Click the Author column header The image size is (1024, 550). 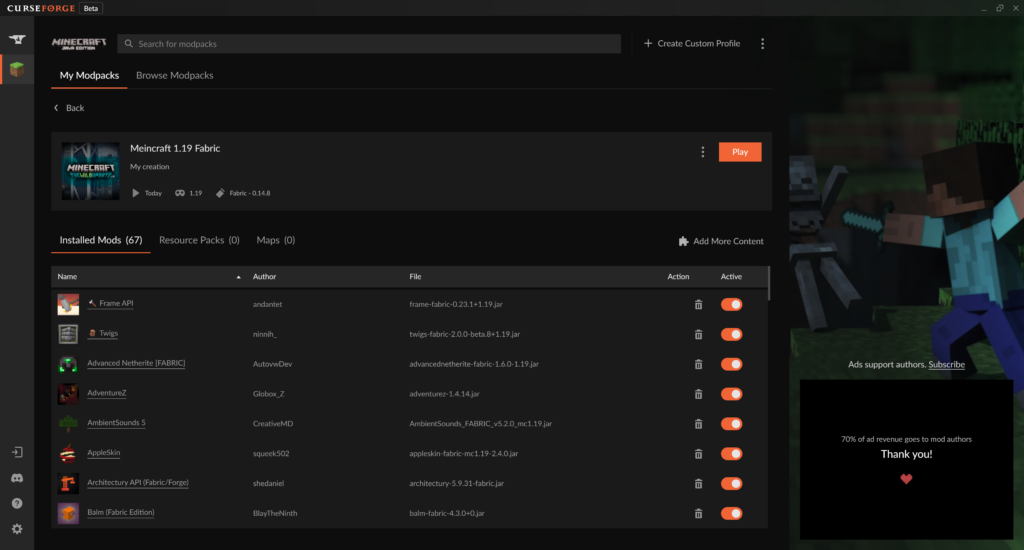(264, 277)
